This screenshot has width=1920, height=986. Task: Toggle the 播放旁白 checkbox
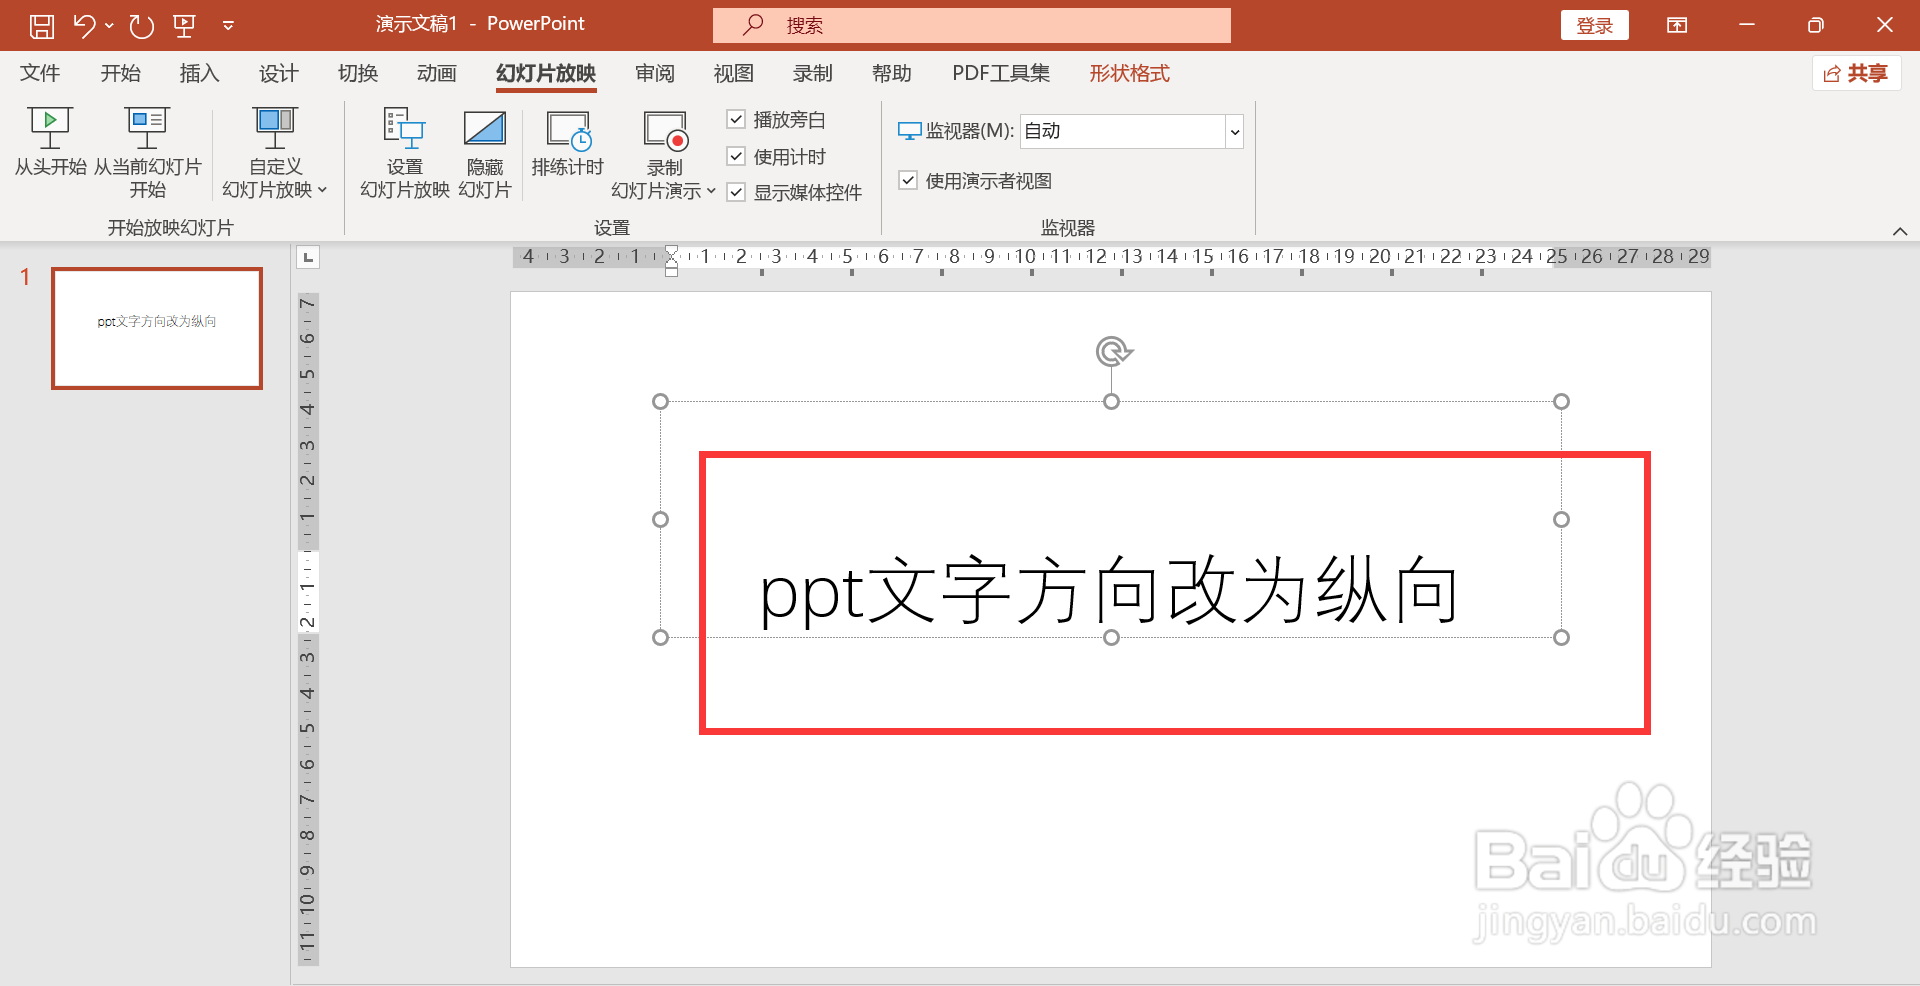coord(736,120)
